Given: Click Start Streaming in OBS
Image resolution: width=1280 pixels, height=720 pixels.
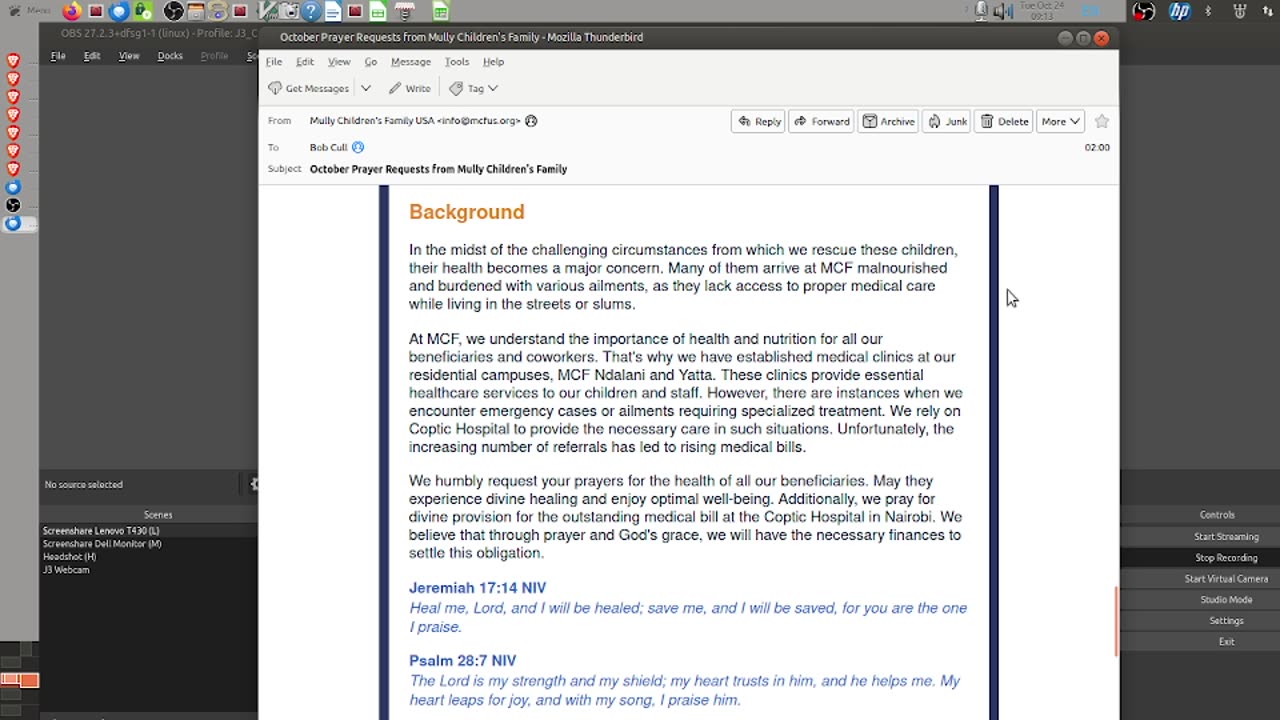Looking at the screenshot, I should [x=1226, y=537].
